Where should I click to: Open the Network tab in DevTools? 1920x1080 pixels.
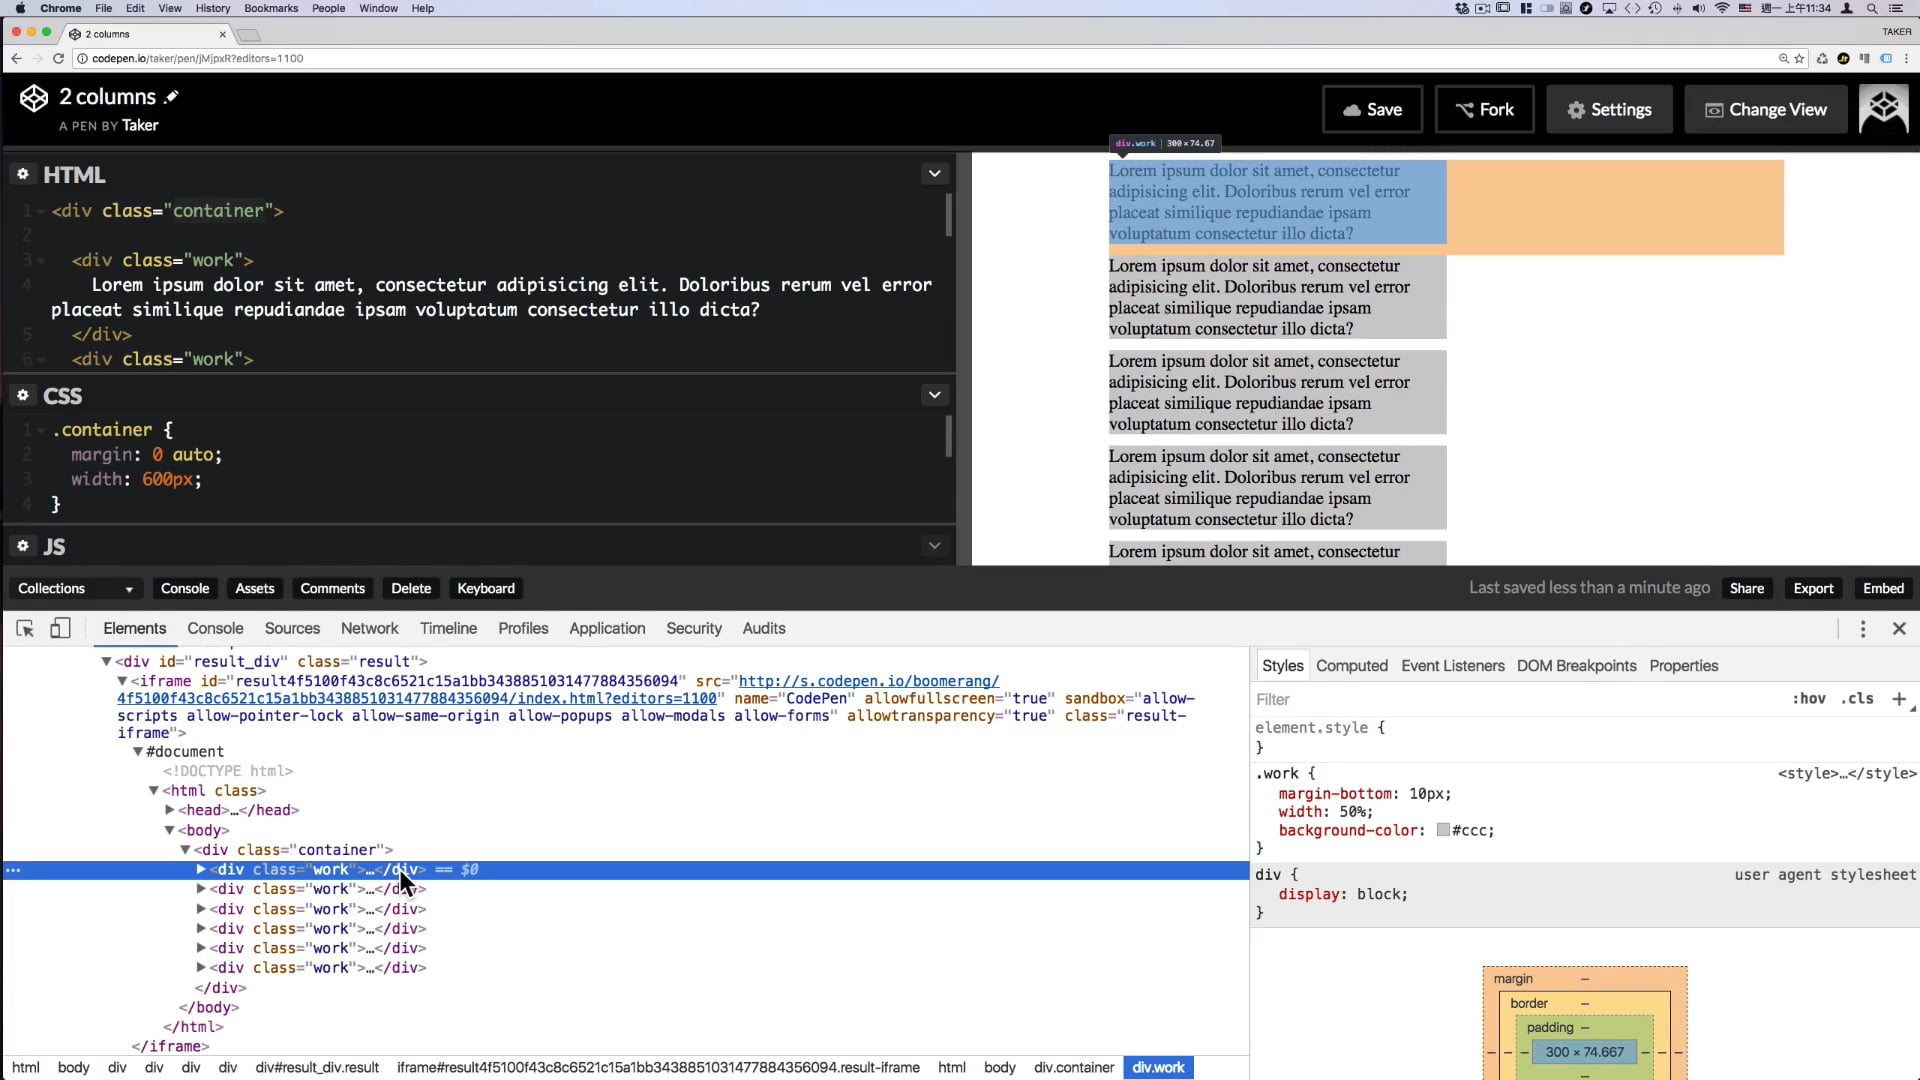click(x=369, y=628)
